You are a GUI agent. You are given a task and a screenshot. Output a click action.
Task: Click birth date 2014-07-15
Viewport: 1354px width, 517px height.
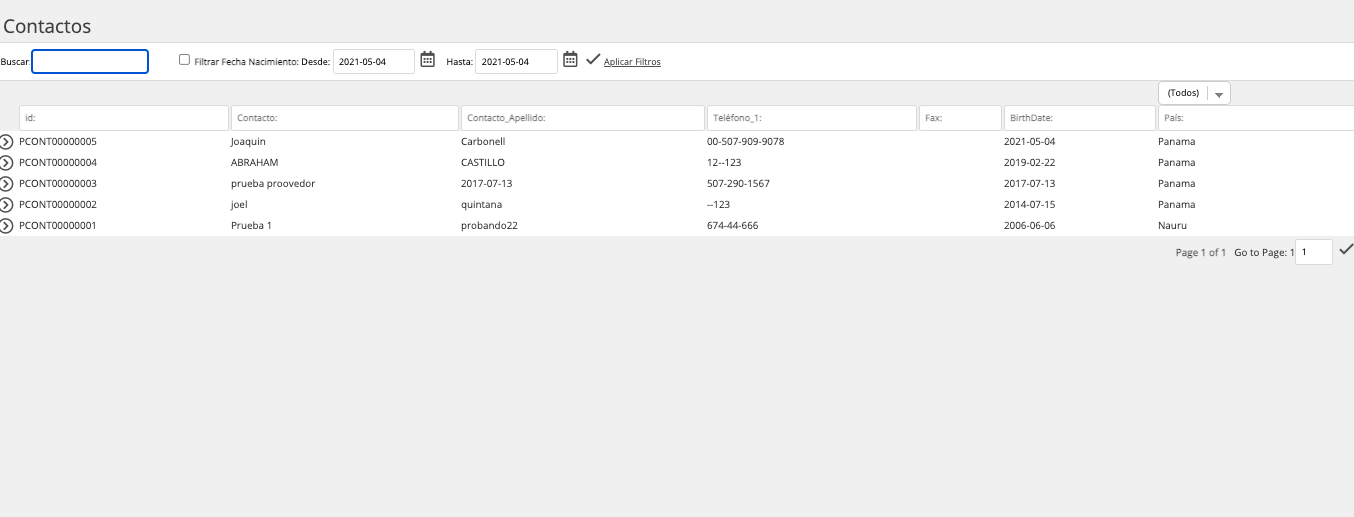[1029, 205]
